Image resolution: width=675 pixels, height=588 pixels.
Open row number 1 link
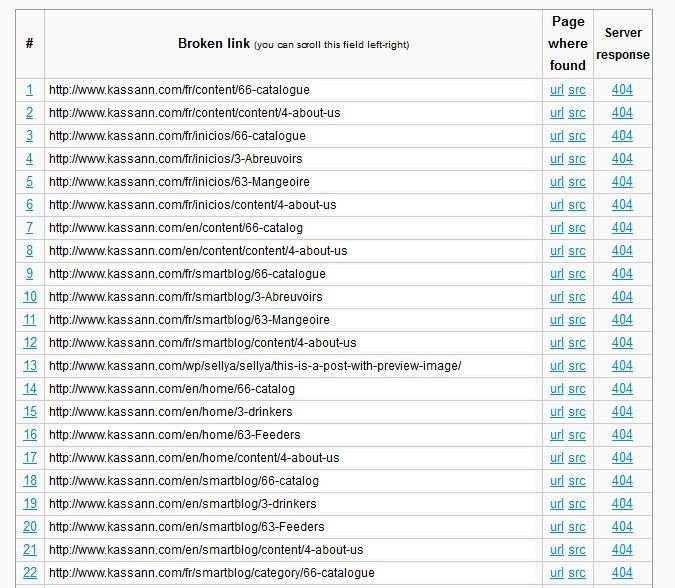[x=29, y=90]
